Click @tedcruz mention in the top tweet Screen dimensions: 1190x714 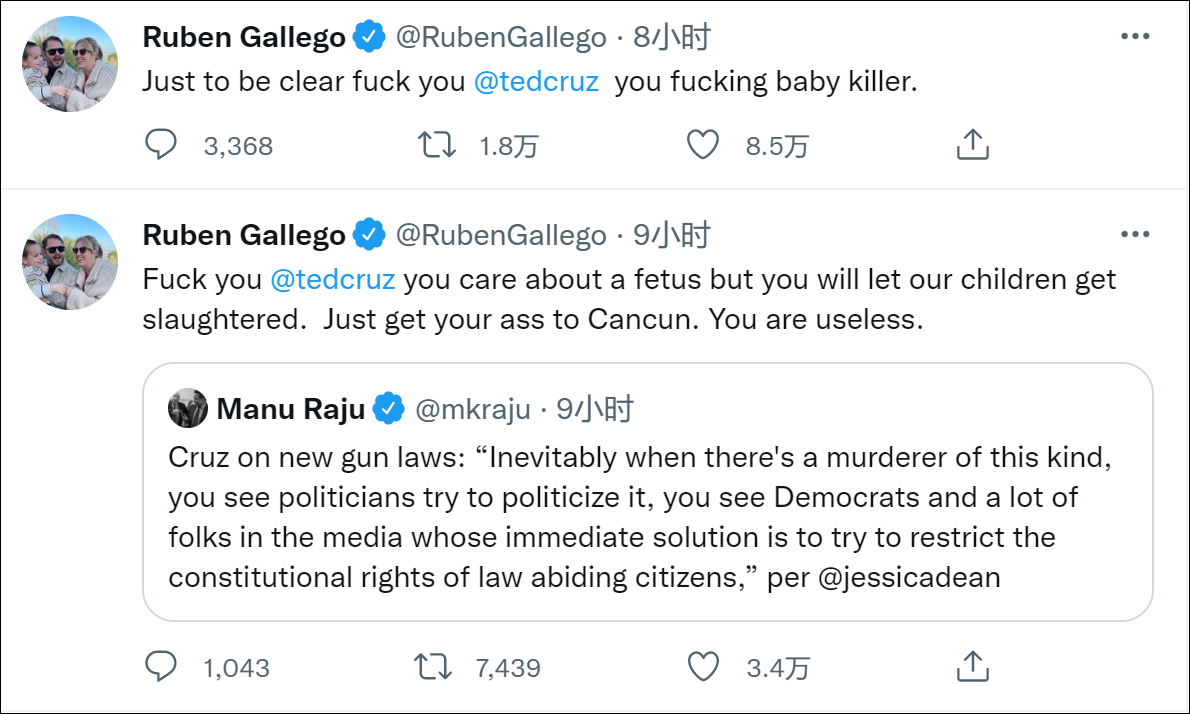pyautogui.click(x=536, y=82)
